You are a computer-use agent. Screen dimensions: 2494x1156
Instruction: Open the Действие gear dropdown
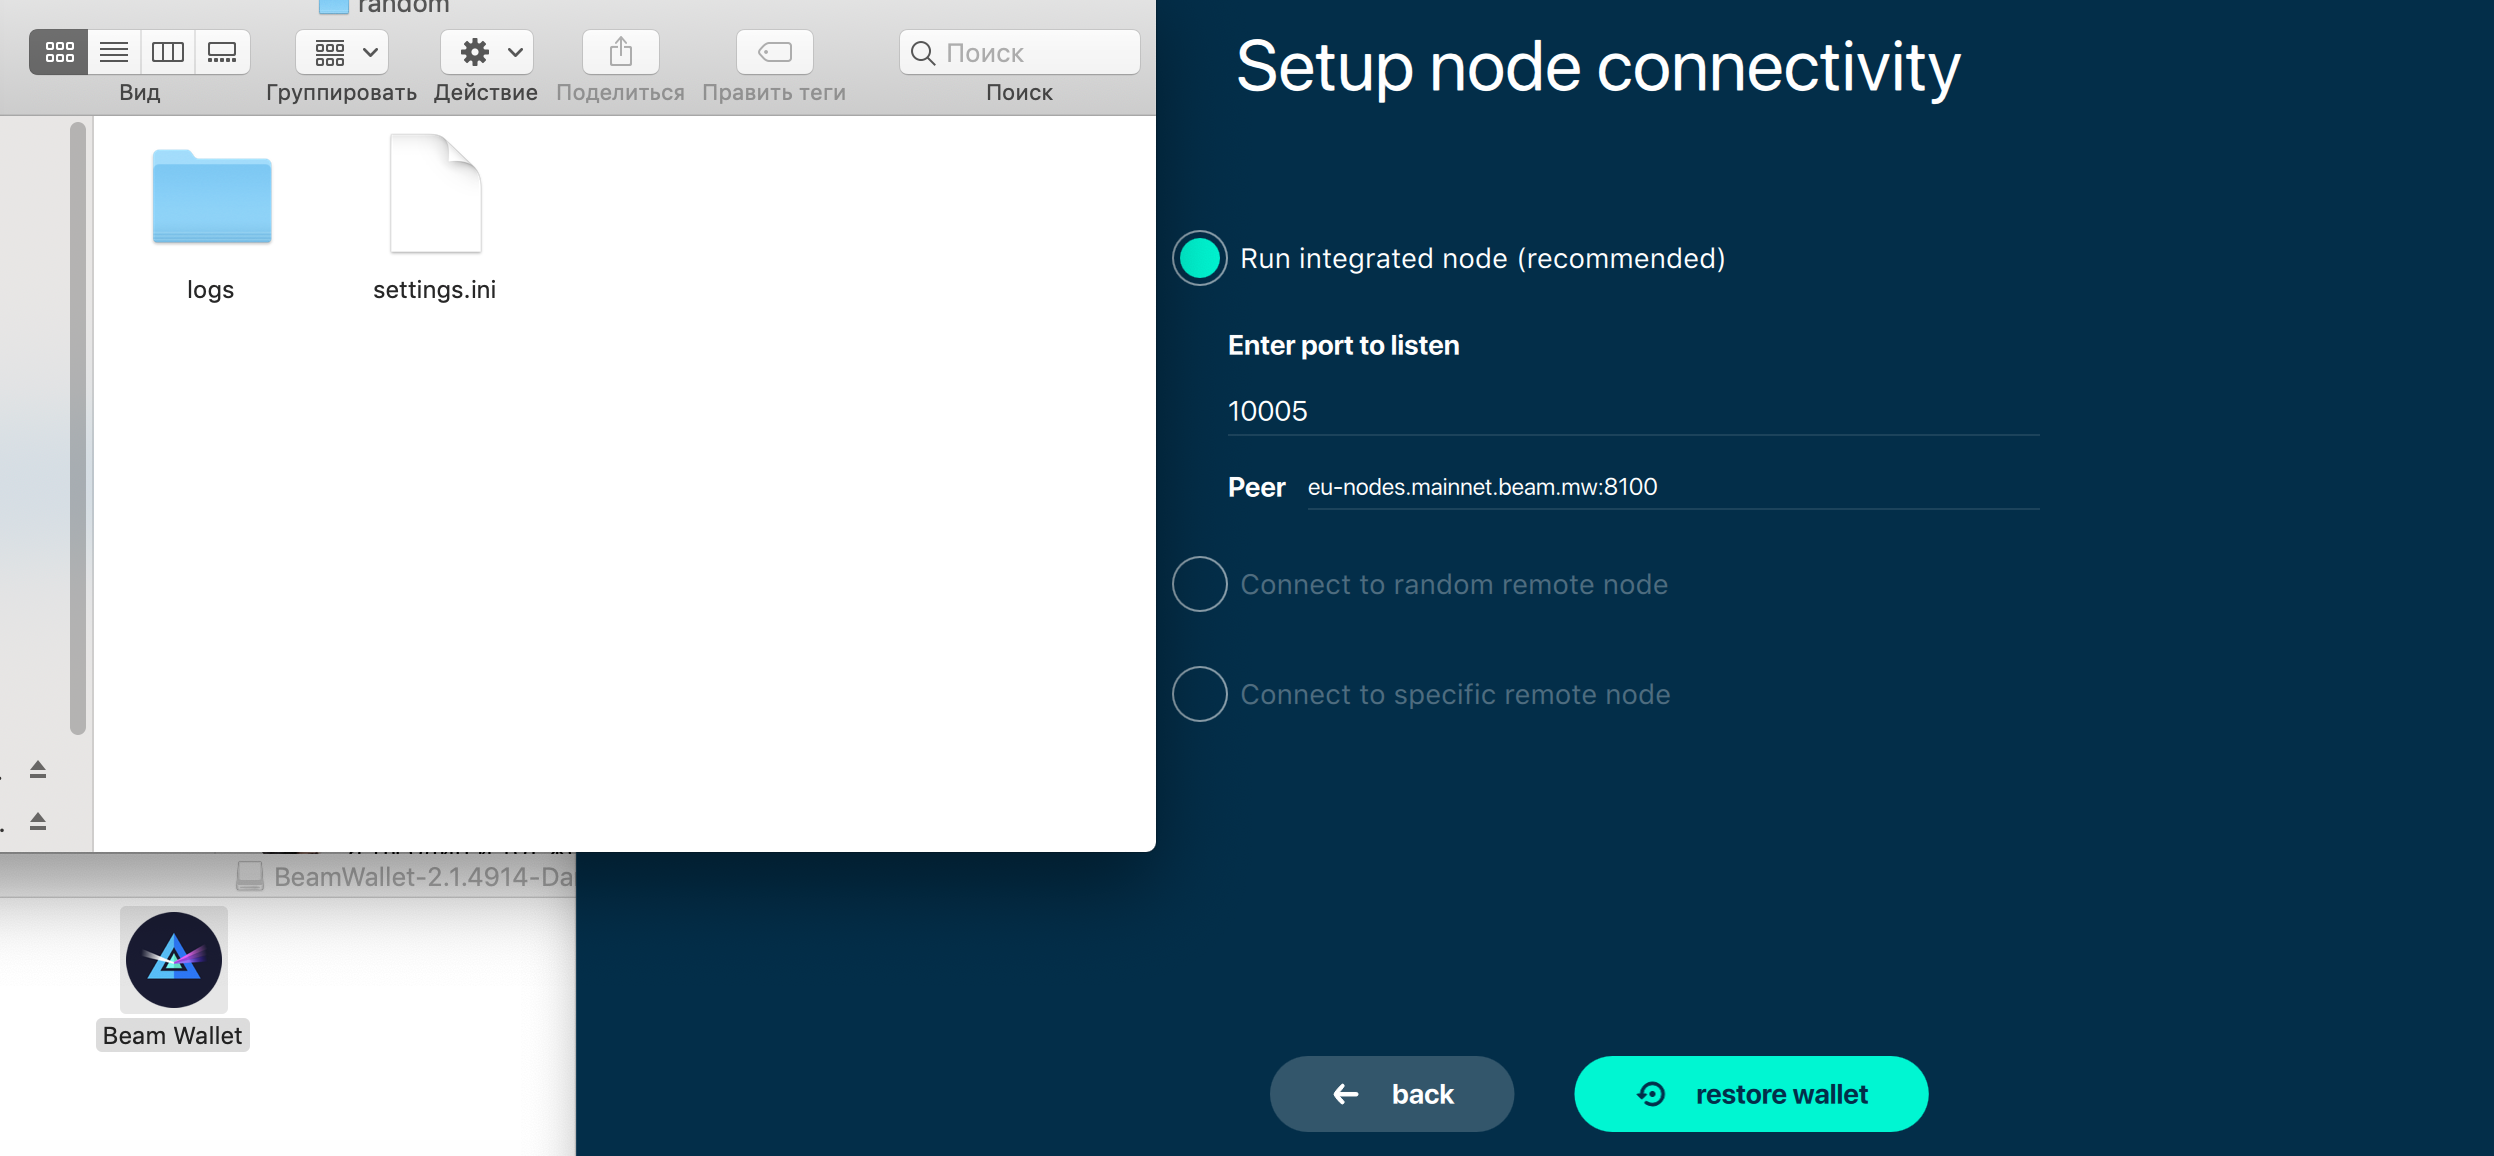coord(476,52)
